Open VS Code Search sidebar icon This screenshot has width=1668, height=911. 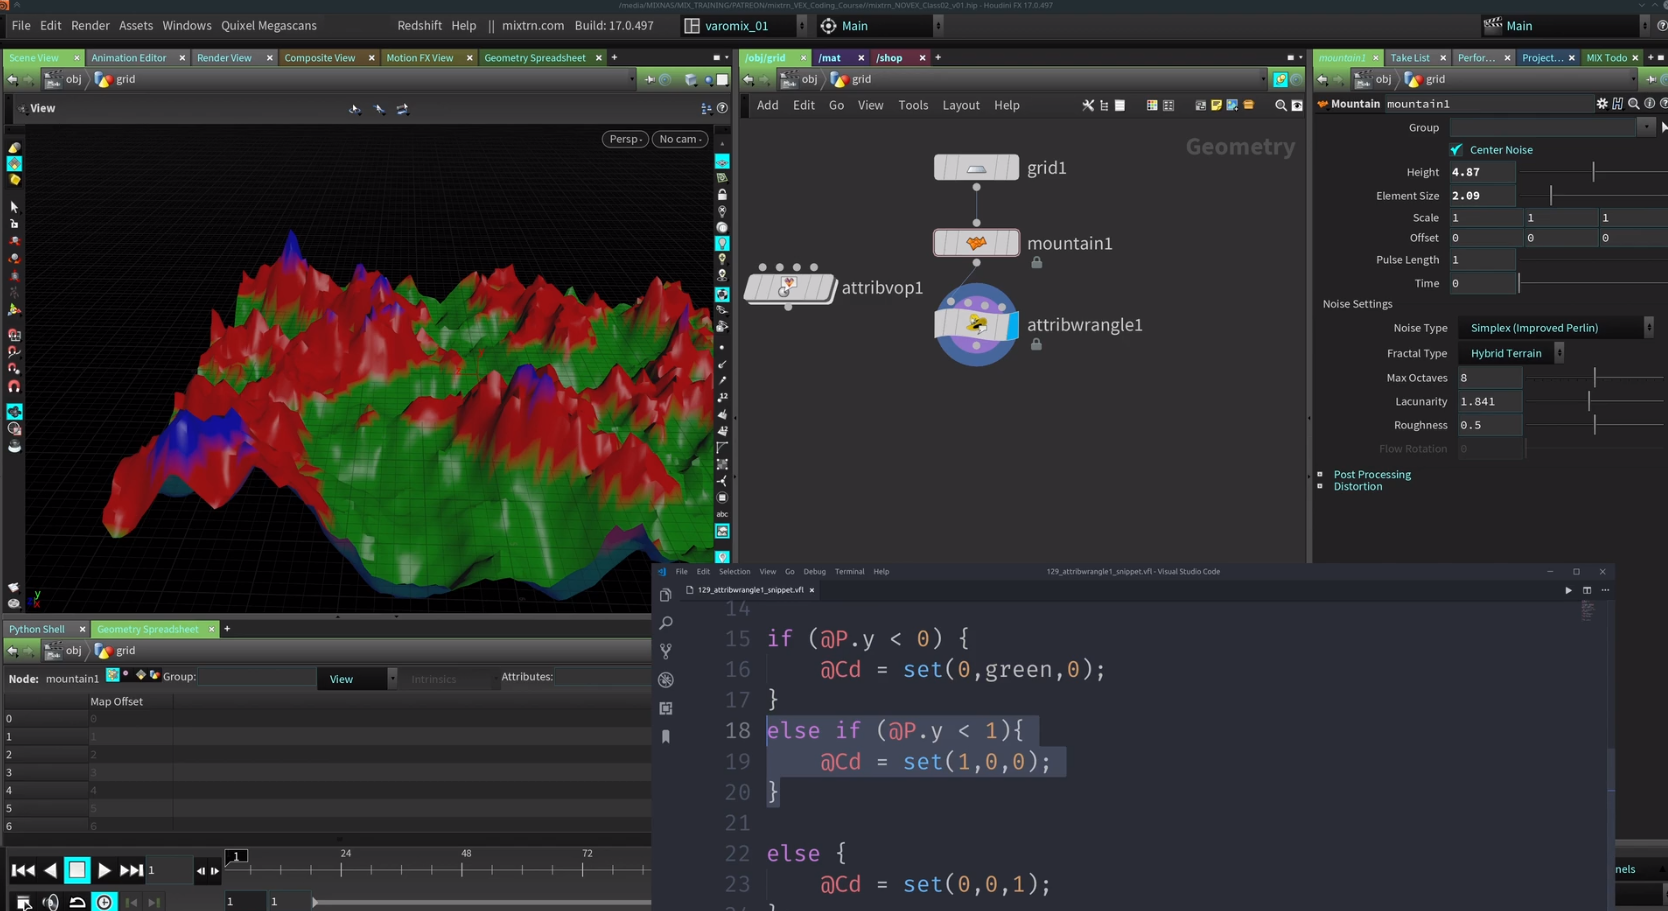(x=666, y=623)
